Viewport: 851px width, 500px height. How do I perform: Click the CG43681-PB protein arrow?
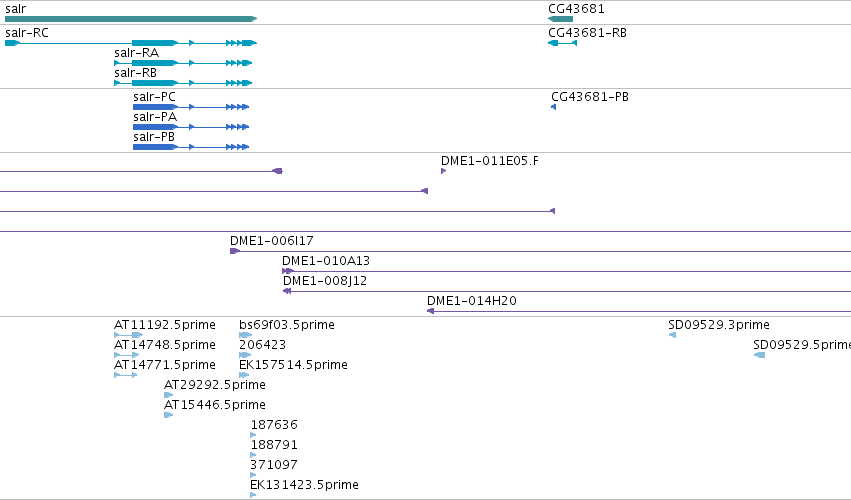(554, 107)
